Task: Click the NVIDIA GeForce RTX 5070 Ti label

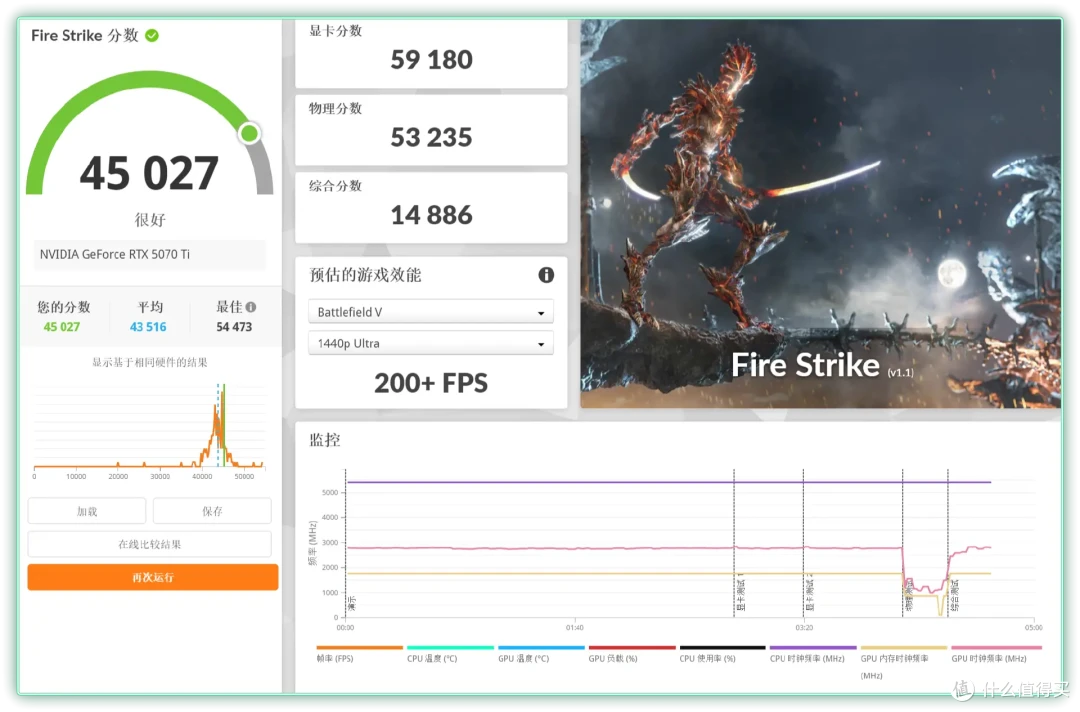Action: pyautogui.click(x=115, y=254)
